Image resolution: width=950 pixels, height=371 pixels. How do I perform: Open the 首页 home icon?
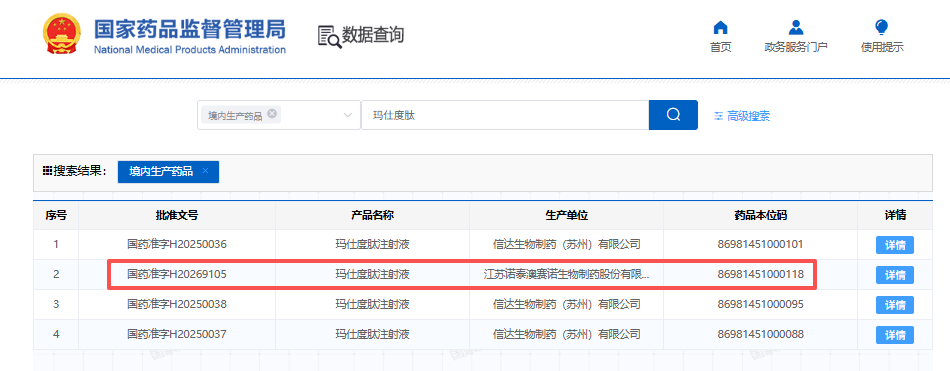coord(720,27)
